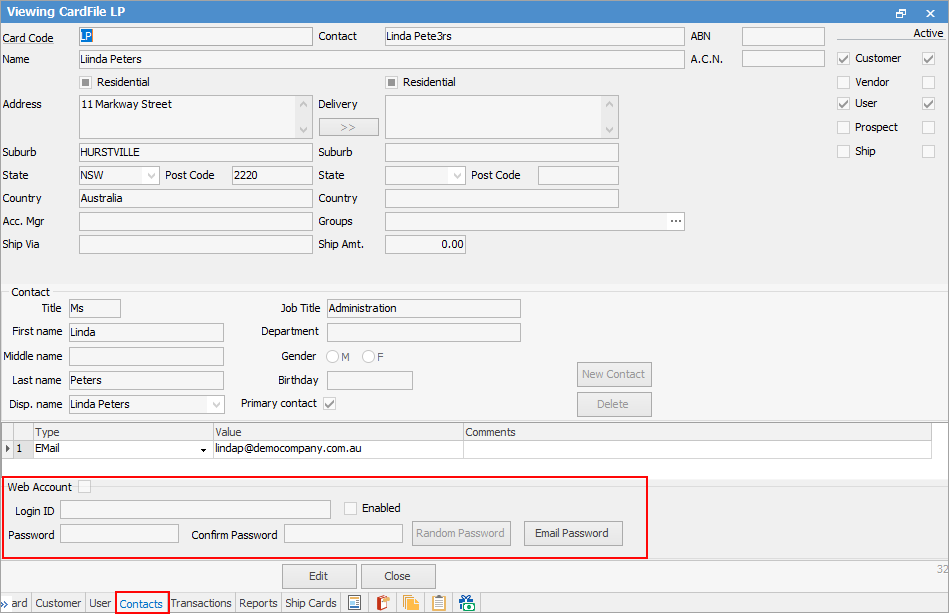Click the yellow stacked-pages icon tab
The height and width of the screenshot is (614, 949).
[410, 603]
